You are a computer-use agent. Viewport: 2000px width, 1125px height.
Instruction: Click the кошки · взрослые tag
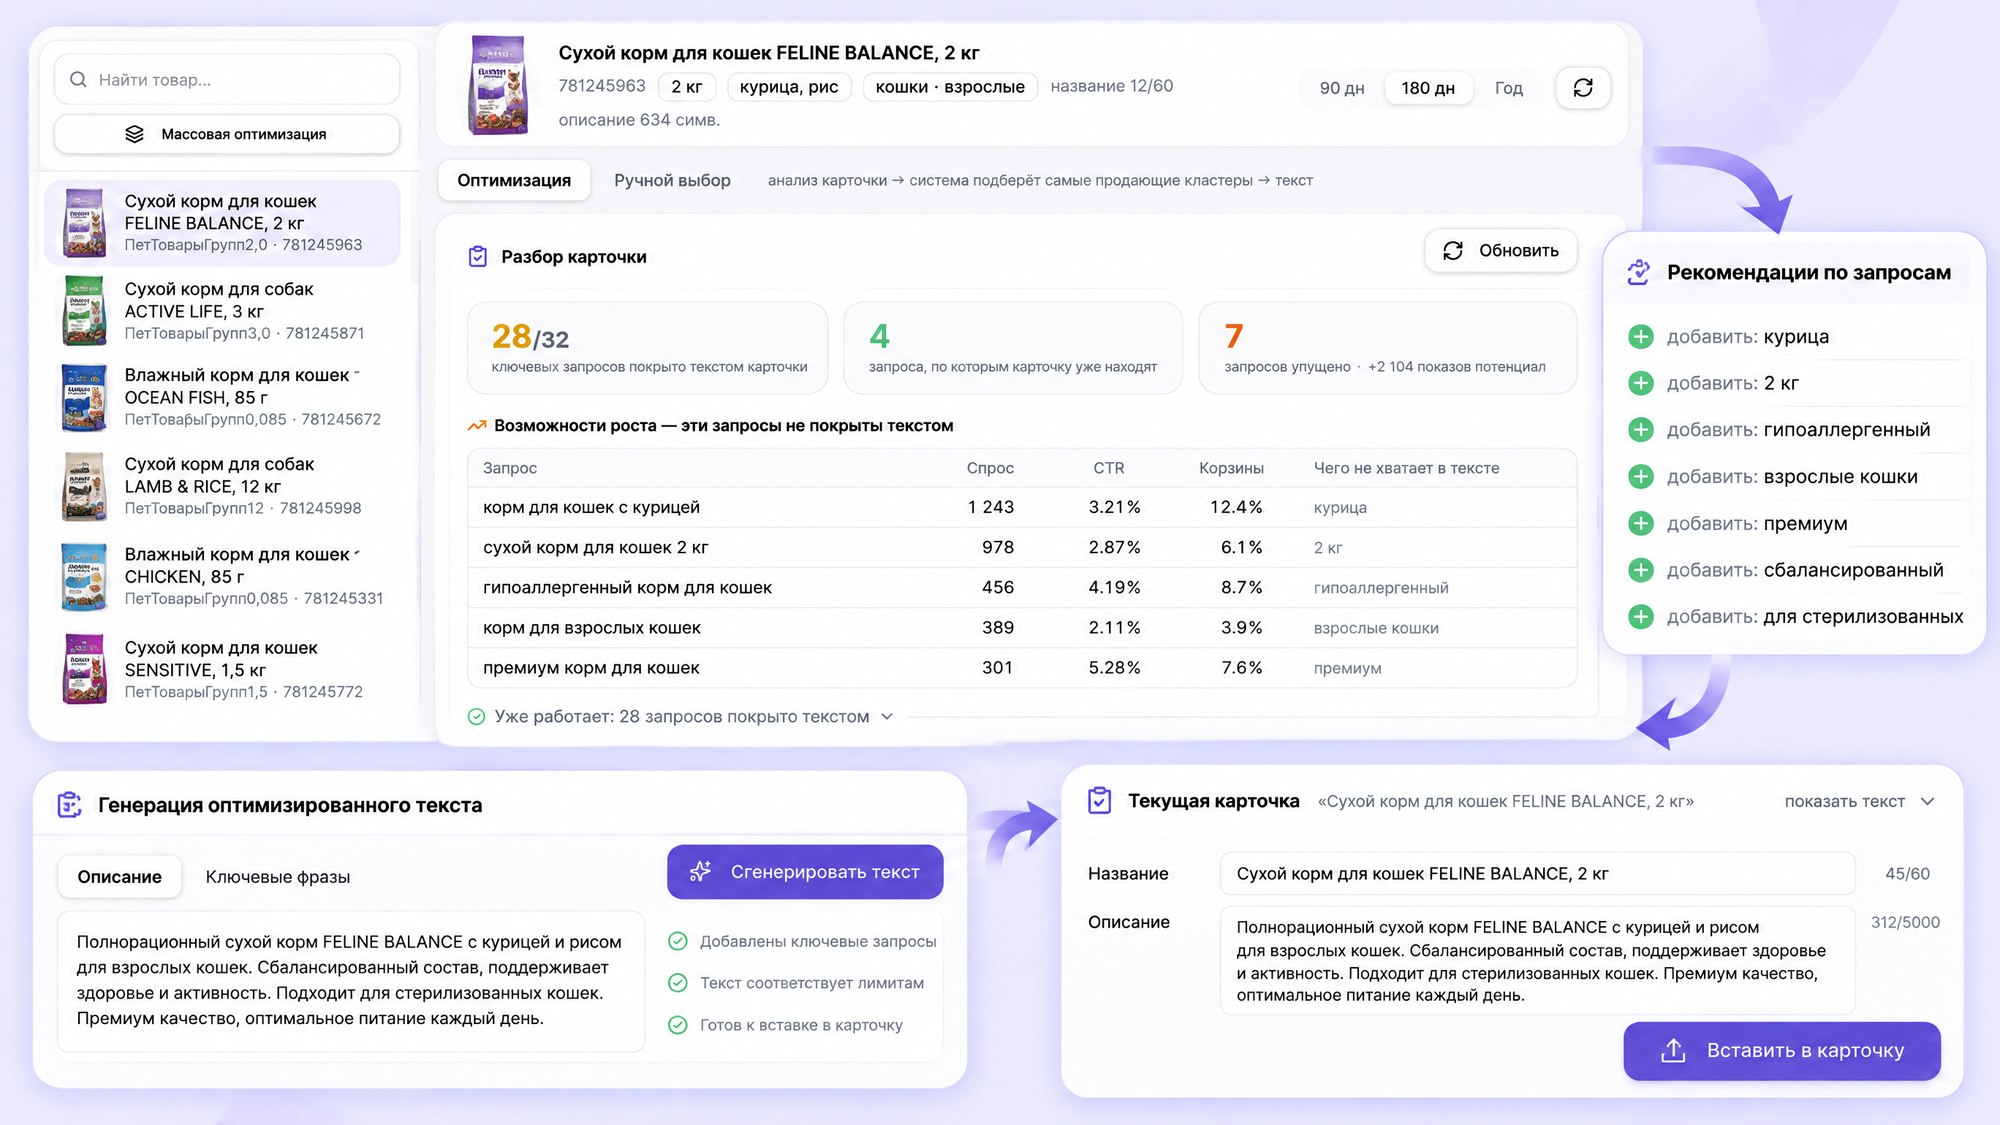pos(950,87)
